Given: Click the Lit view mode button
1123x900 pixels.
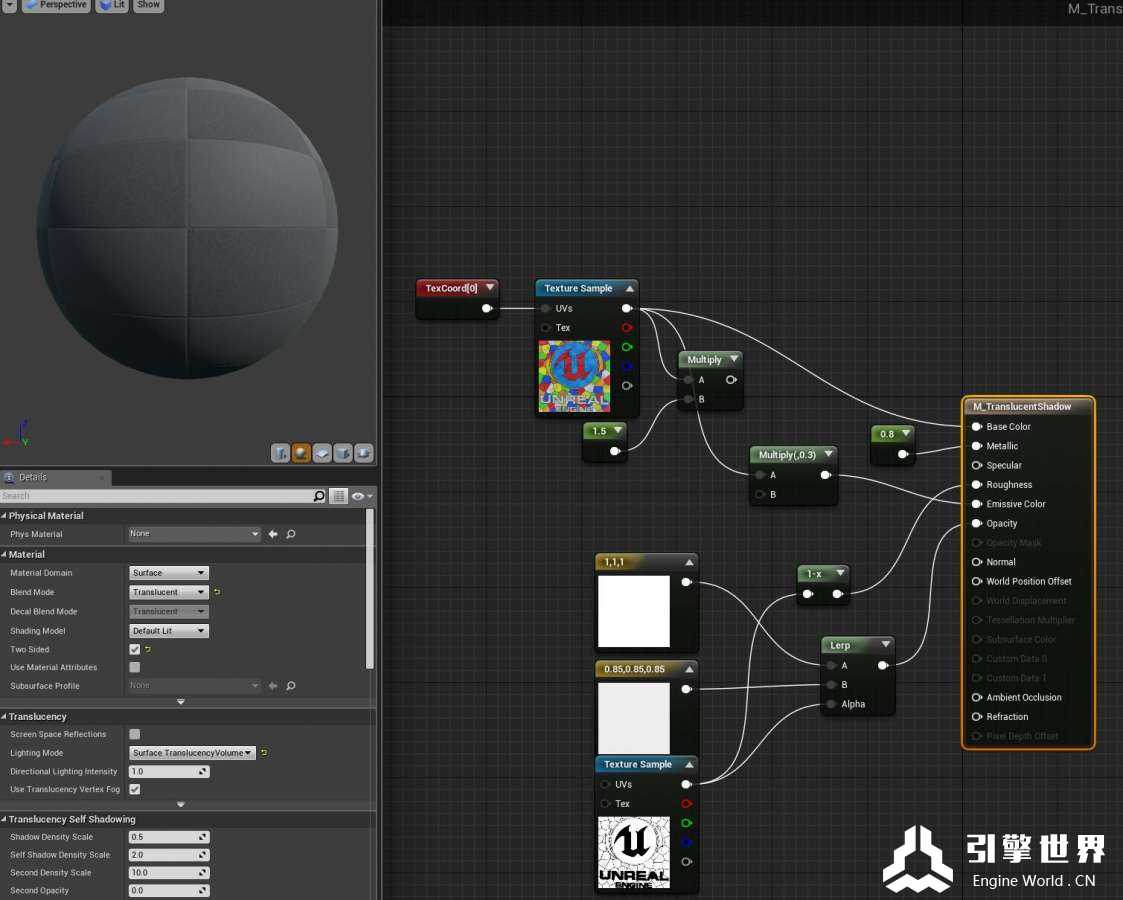Looking at the screenshot, I should point(112,5).
